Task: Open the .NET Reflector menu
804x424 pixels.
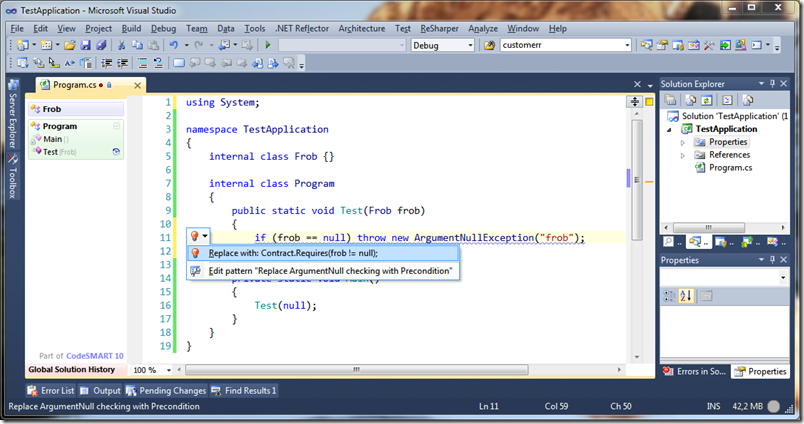Action: coord(302,29)
